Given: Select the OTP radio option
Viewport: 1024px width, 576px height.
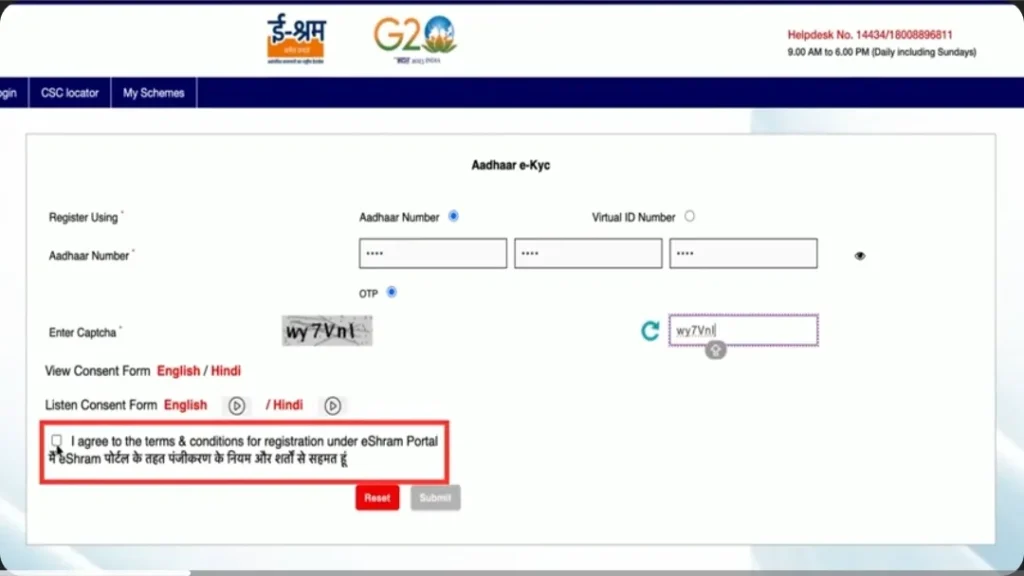Looking at the screenshot, I should [x=391, y=292].
